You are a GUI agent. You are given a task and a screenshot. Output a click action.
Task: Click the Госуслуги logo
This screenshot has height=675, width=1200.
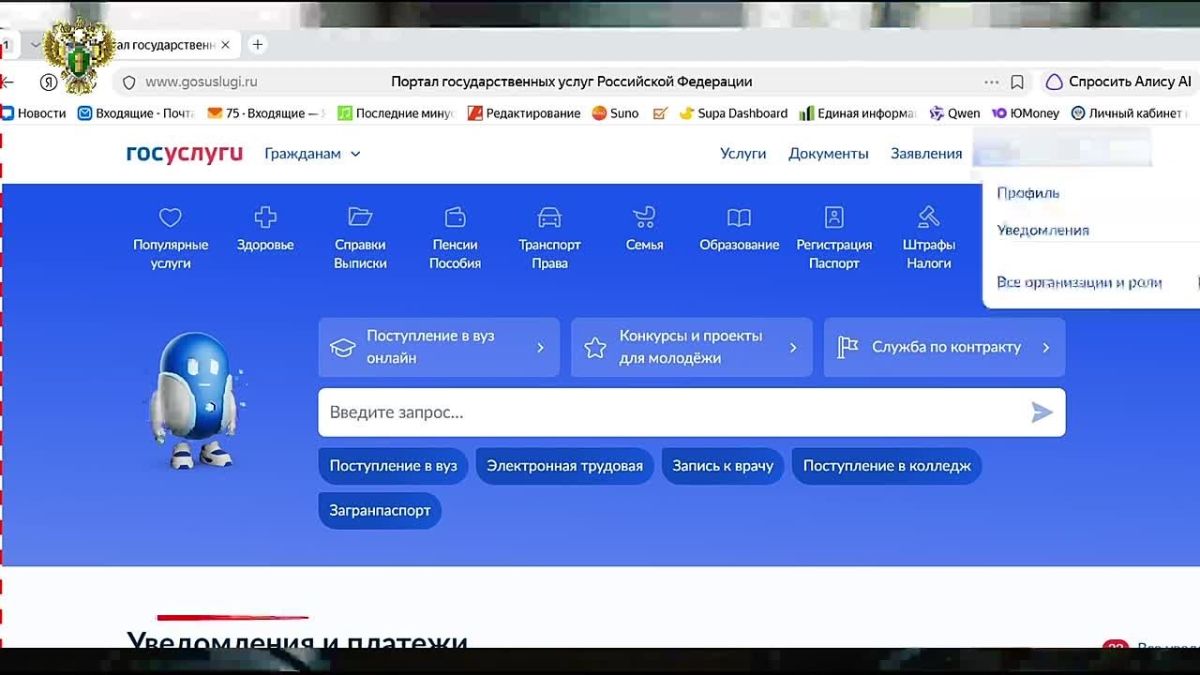184,153
